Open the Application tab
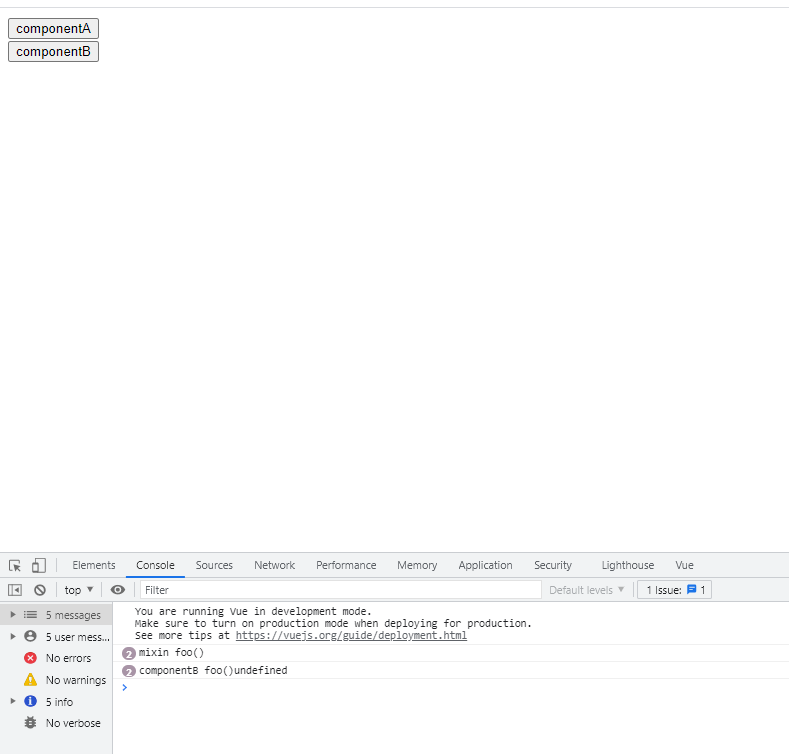 pyautogui.click(x=485, y=565)
